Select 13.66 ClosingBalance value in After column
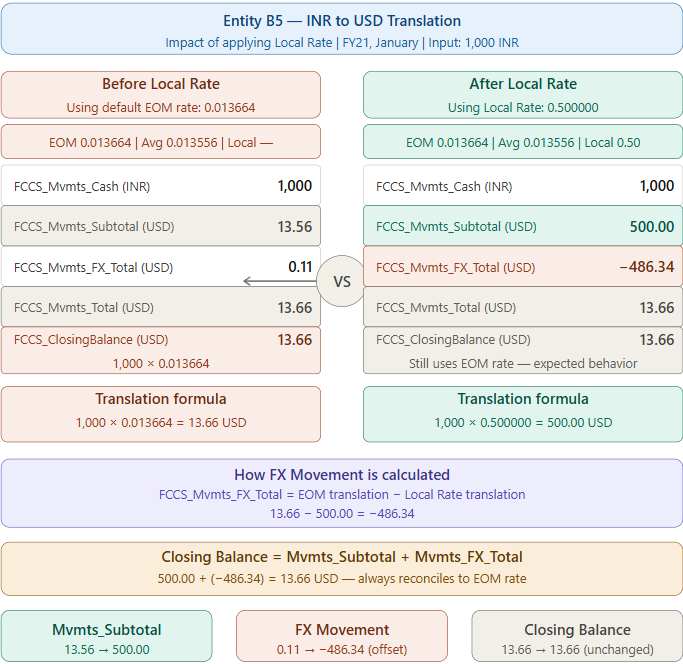 pyautogui.click(x=656, y=339)
